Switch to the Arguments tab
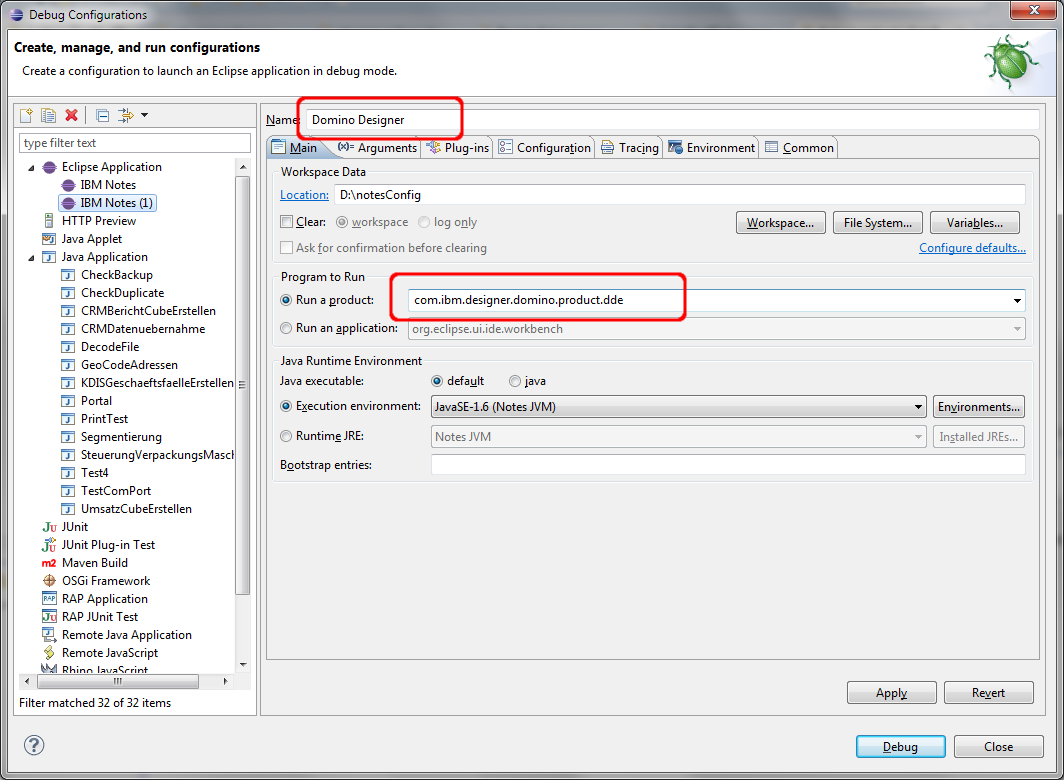This screenshot has height=780, width=1064. pos(378,148)
